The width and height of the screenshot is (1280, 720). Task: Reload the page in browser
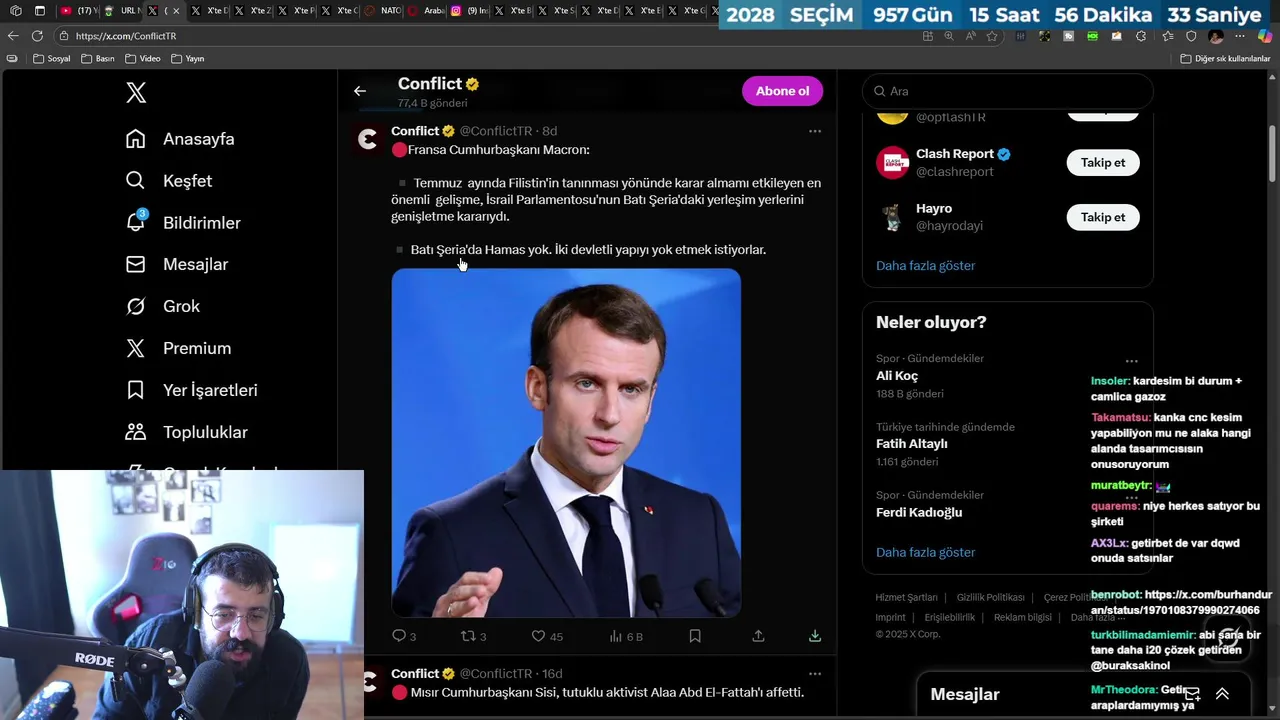pos(37,36)
